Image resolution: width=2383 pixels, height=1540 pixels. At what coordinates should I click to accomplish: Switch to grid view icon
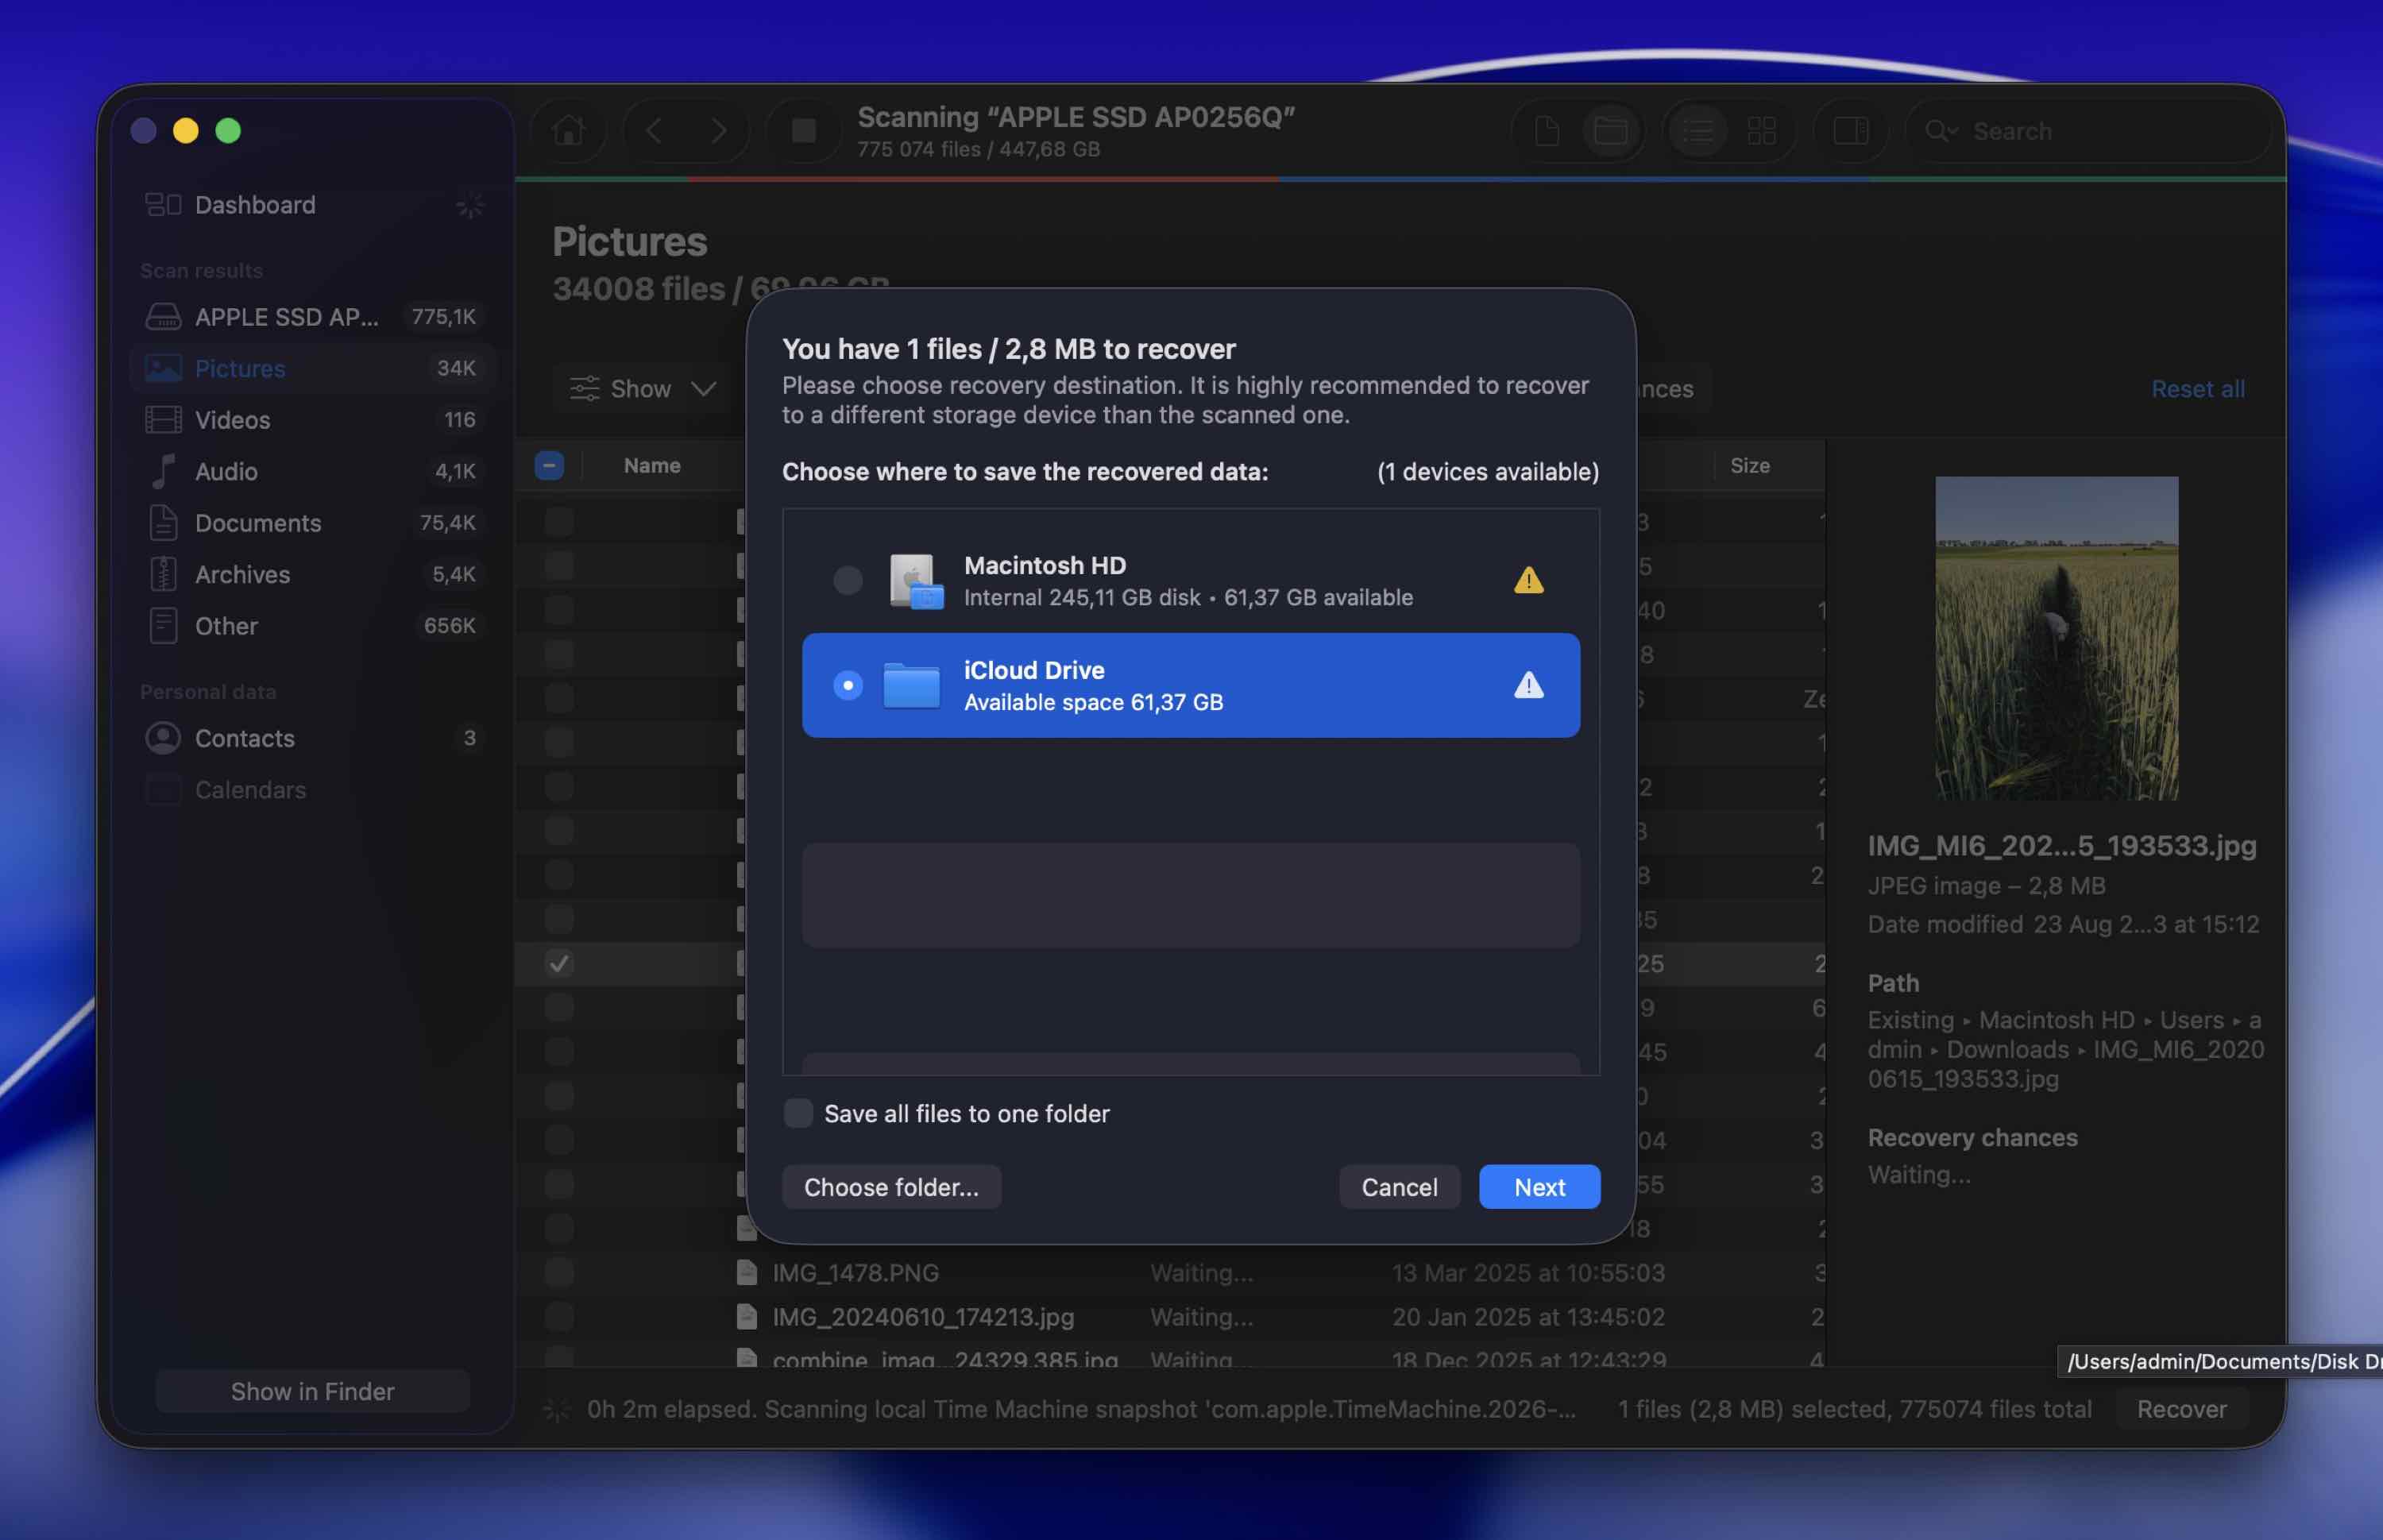click(1761, 131)
